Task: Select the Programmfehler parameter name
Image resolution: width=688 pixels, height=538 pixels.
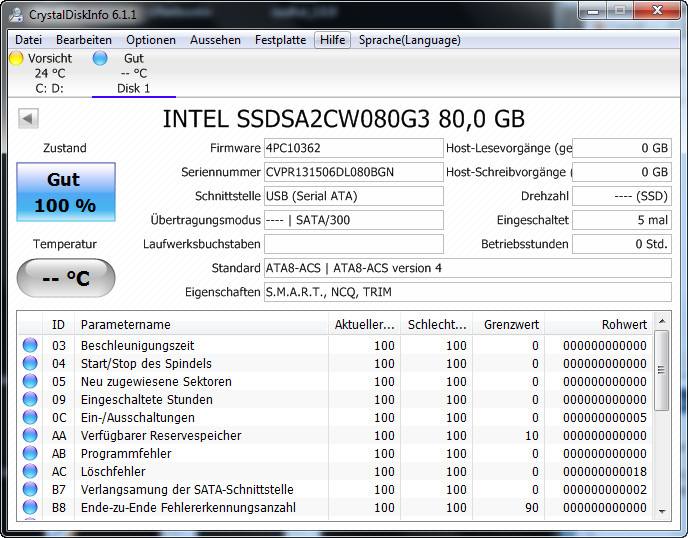Action: (126, 453)
